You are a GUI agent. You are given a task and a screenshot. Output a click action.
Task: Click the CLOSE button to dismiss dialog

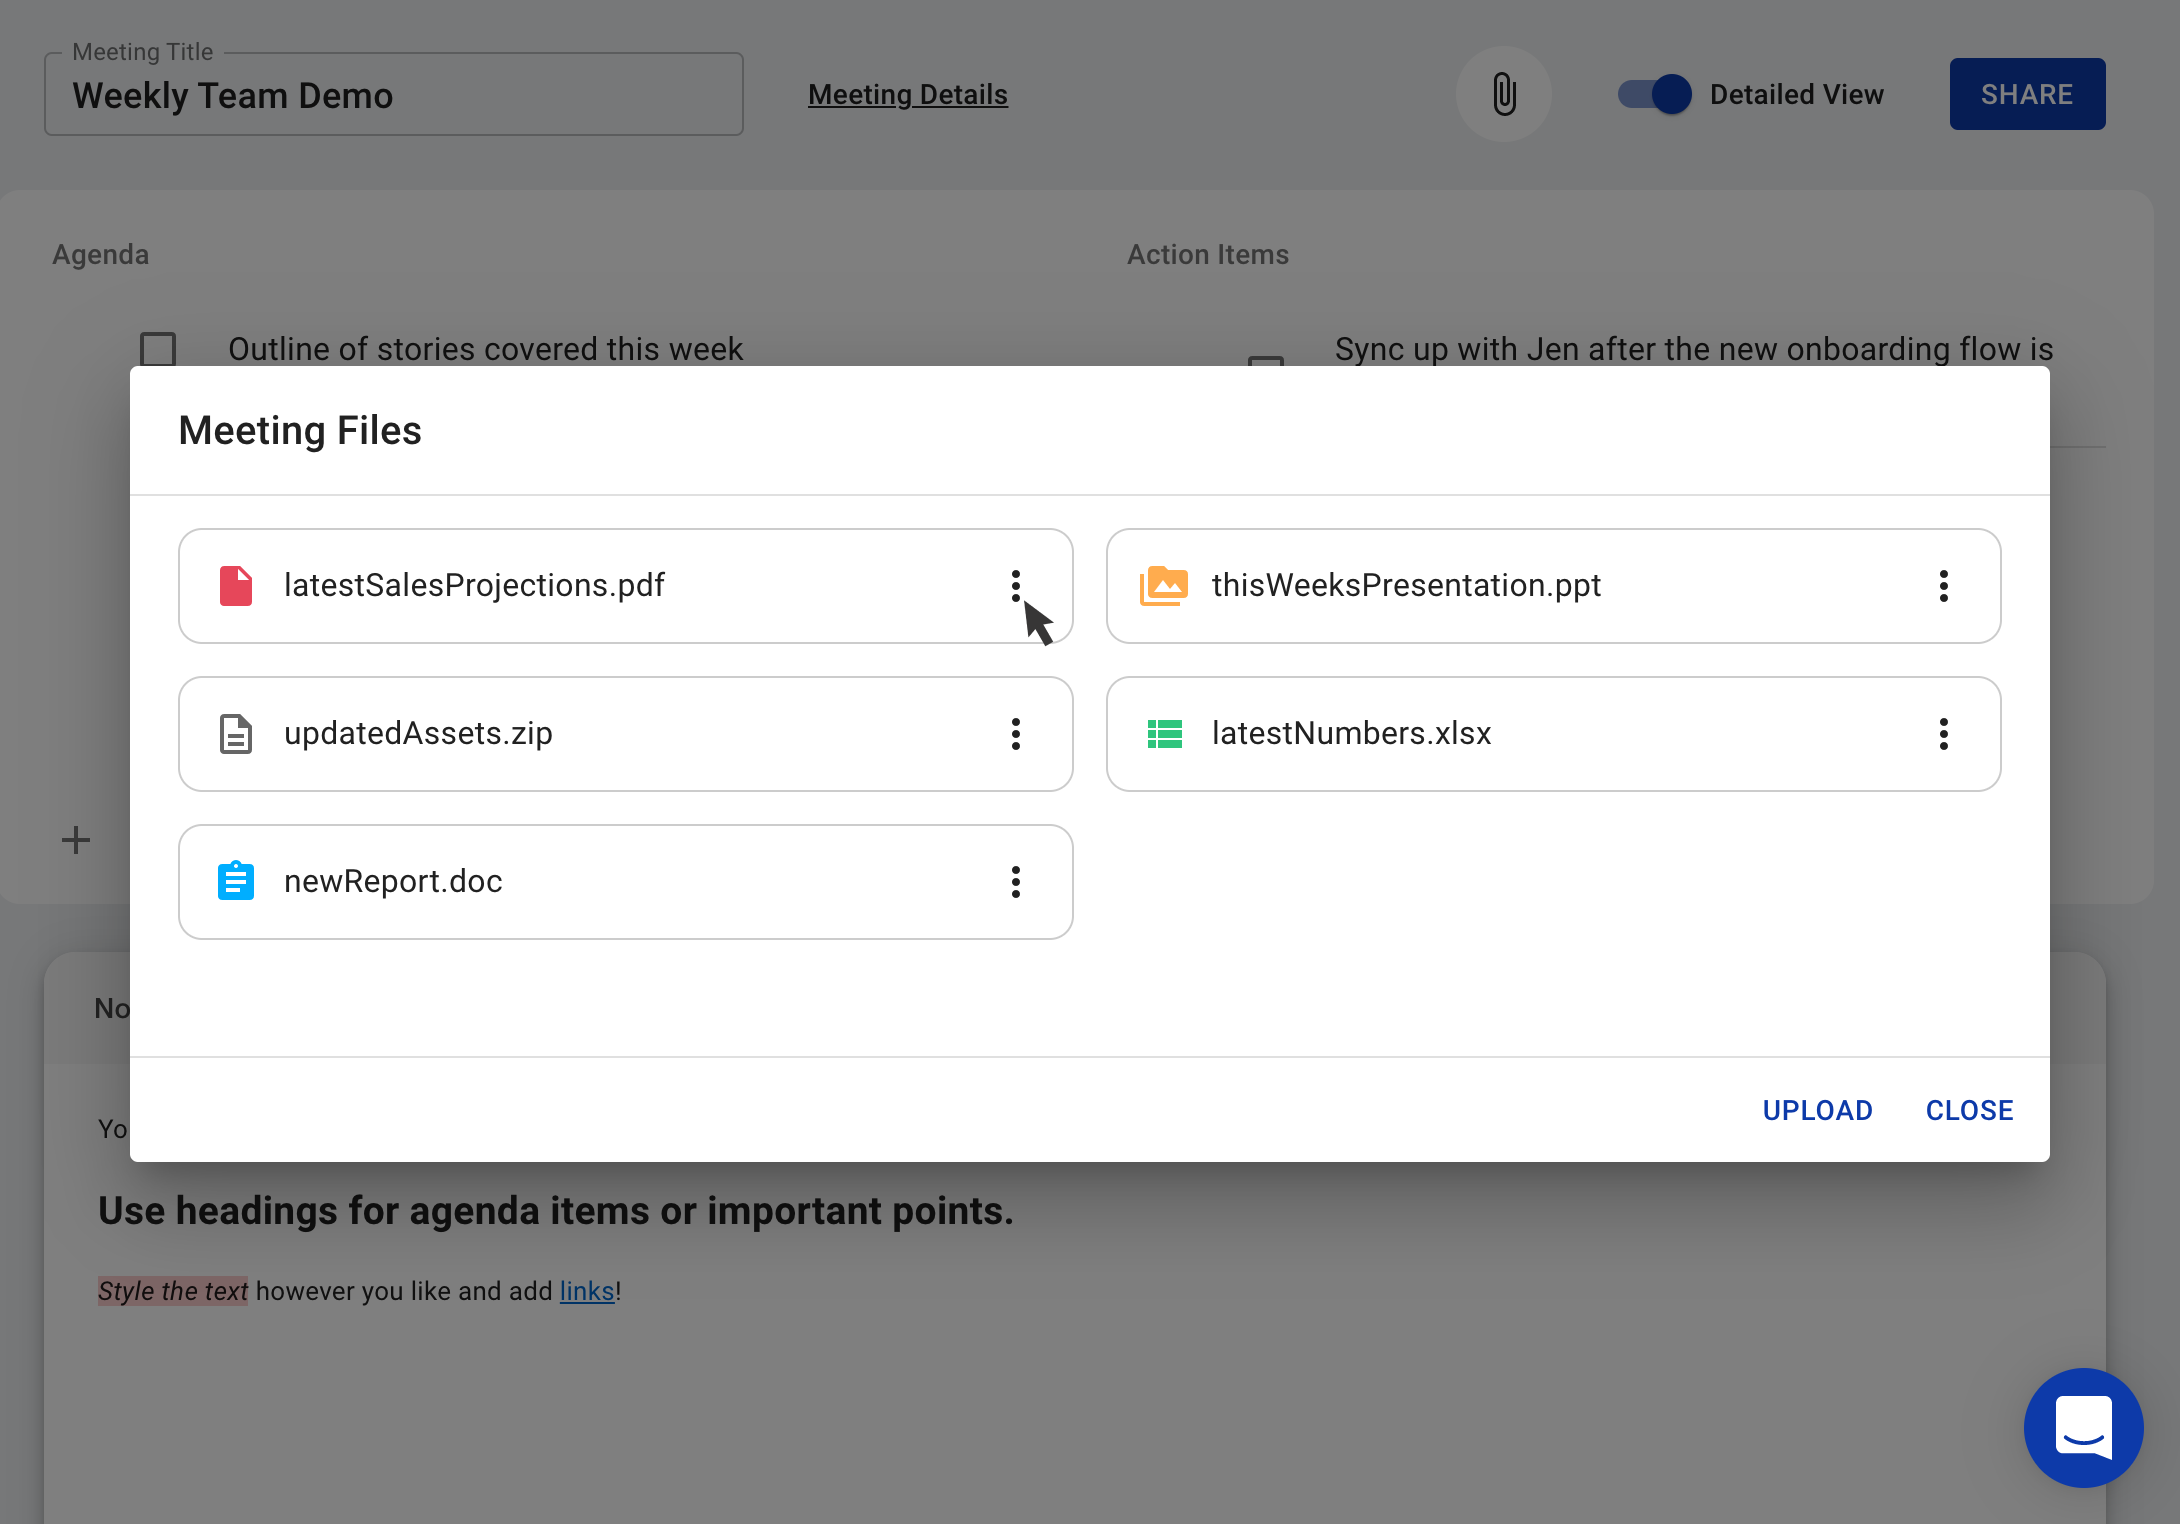[1970, 1110]
